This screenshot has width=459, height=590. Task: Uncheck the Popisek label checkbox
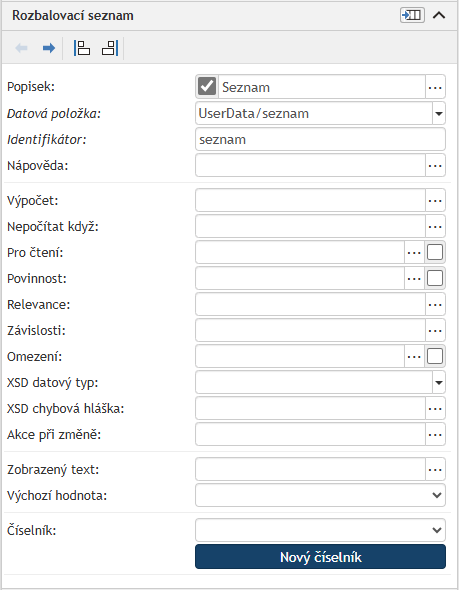pyautogui.click(x=207, y=86)
